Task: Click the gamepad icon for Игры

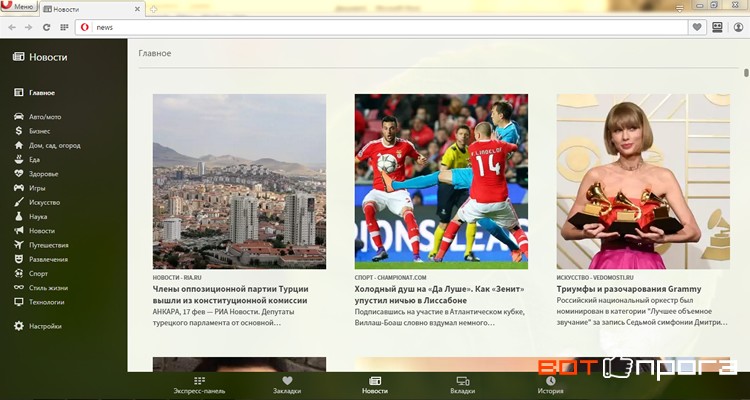Action: [19, 188]
